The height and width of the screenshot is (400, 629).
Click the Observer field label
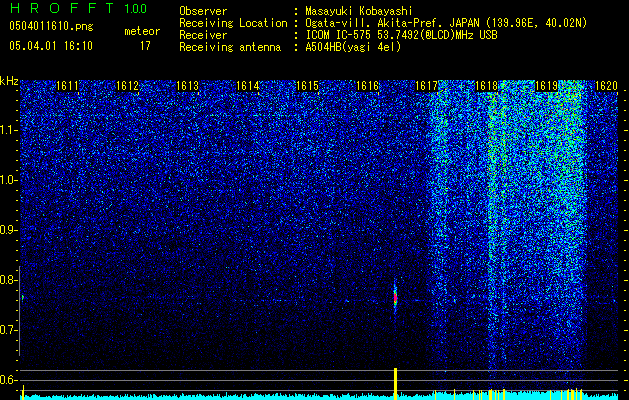[203, 11]
